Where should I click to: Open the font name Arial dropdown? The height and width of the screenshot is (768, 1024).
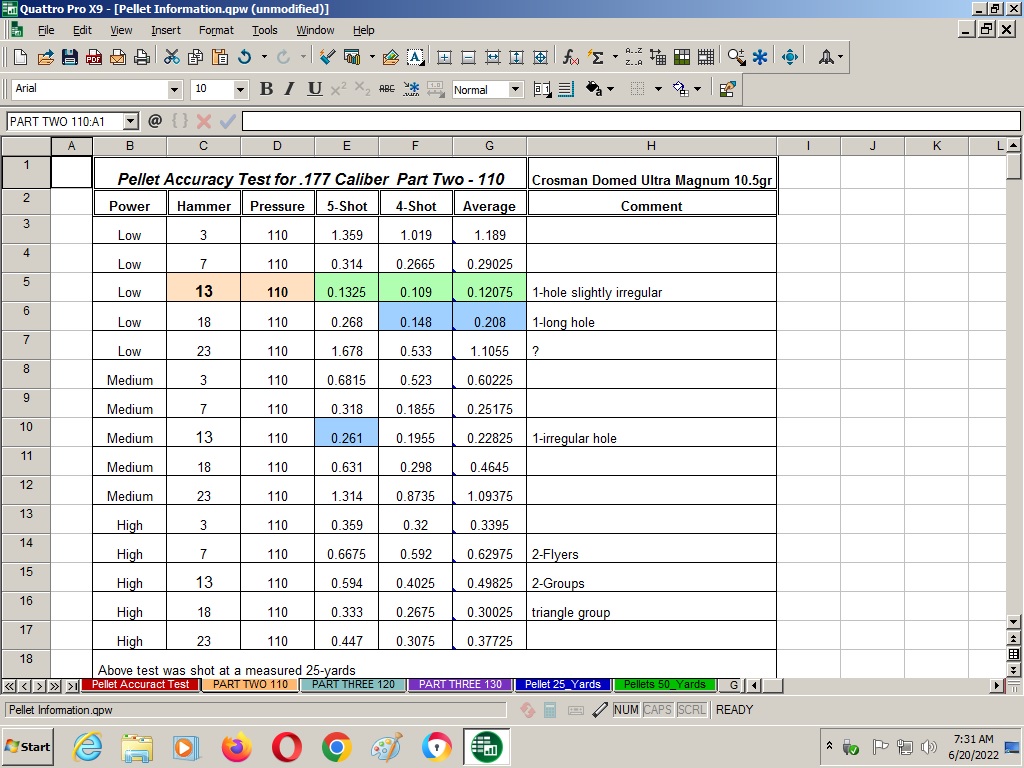(174, 89)
